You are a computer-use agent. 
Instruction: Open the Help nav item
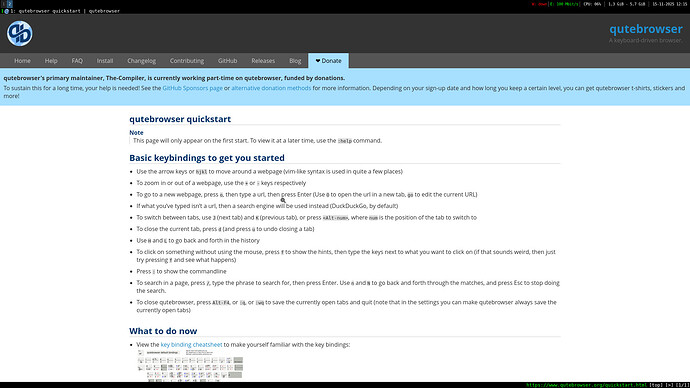(51, 61)
